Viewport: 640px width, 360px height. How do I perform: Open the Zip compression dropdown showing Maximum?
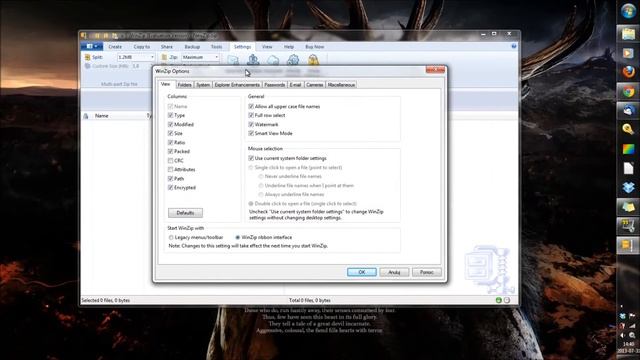[x=200, y=57]
